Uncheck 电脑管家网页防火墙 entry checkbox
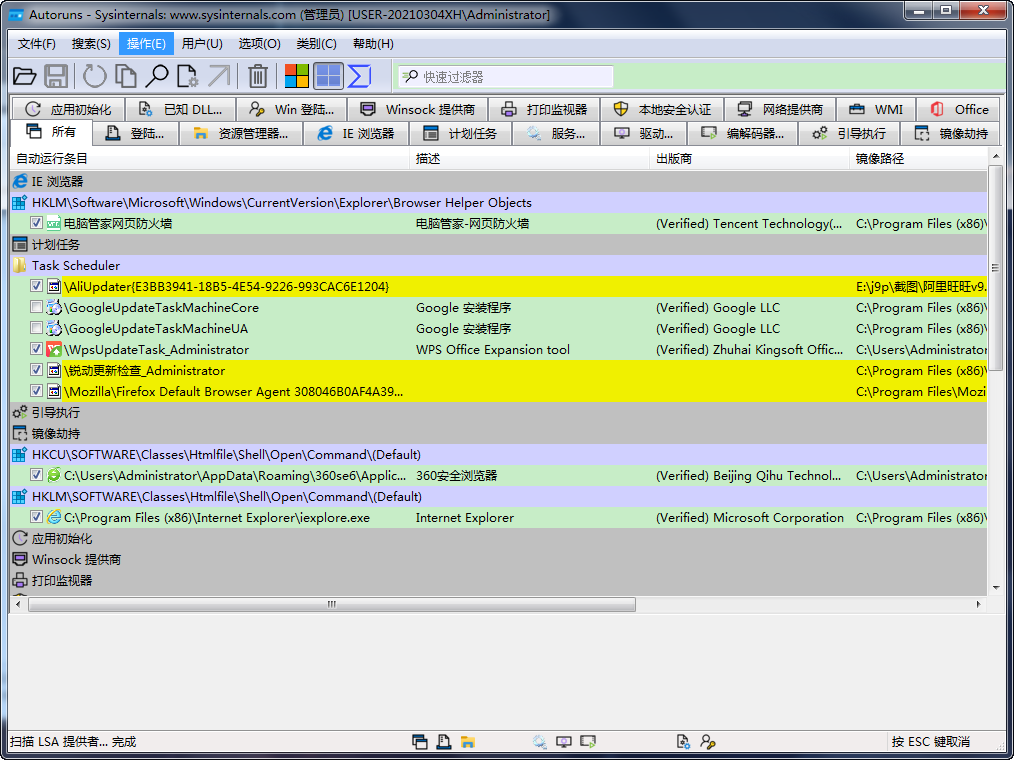 click(36, 223)
